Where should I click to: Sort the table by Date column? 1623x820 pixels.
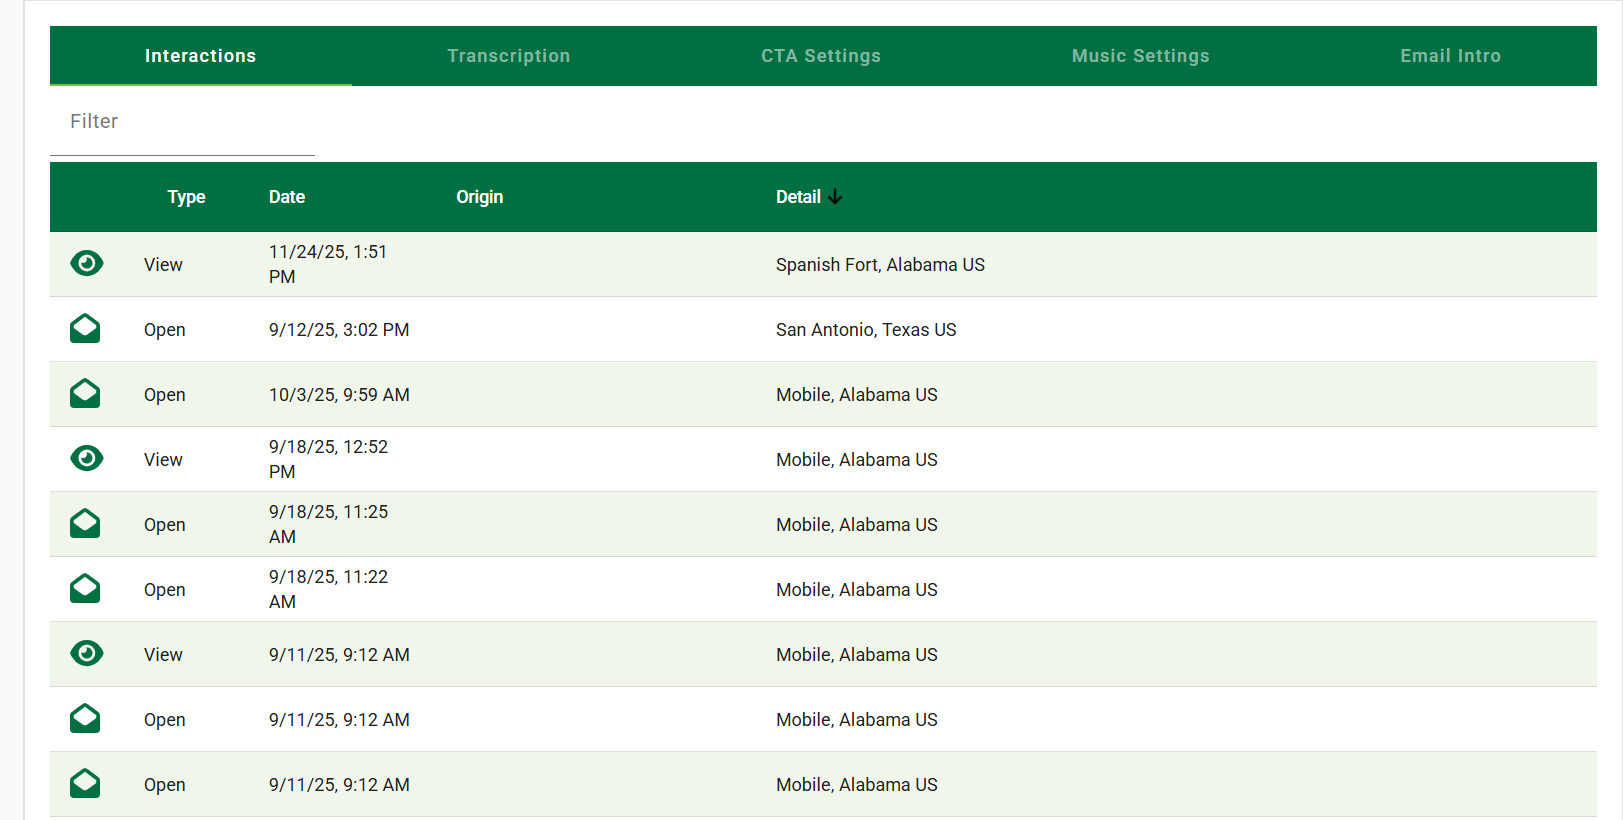tap(287, 197)
